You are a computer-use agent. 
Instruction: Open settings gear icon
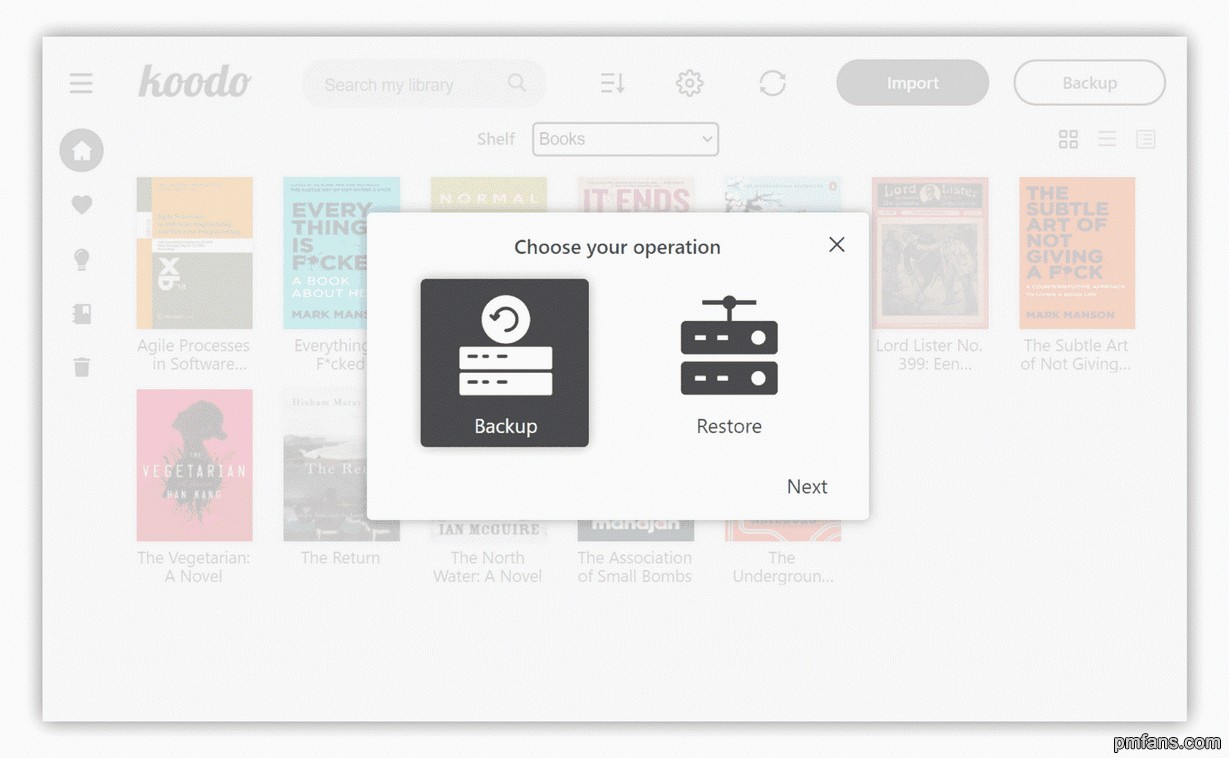(x=689, y=83)
